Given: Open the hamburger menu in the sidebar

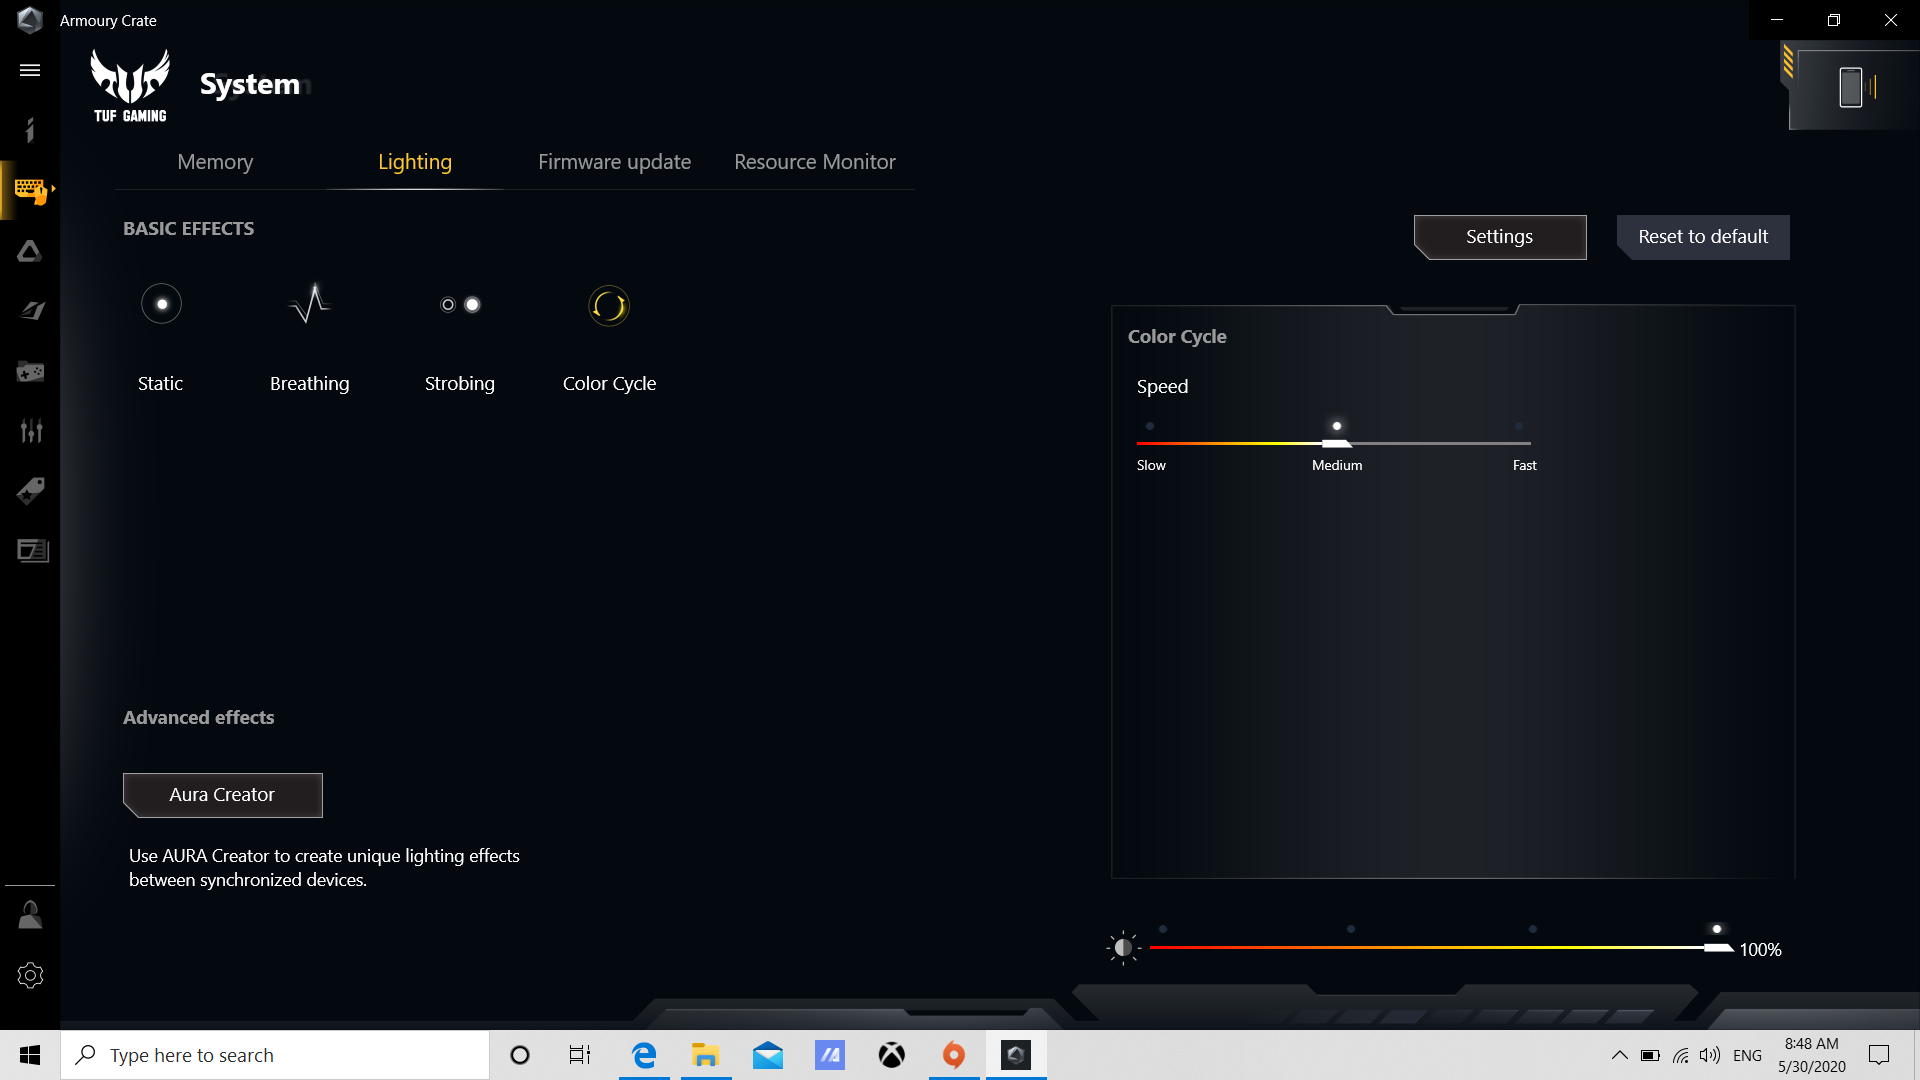Looking at the screenshot, I should (30, 70).
